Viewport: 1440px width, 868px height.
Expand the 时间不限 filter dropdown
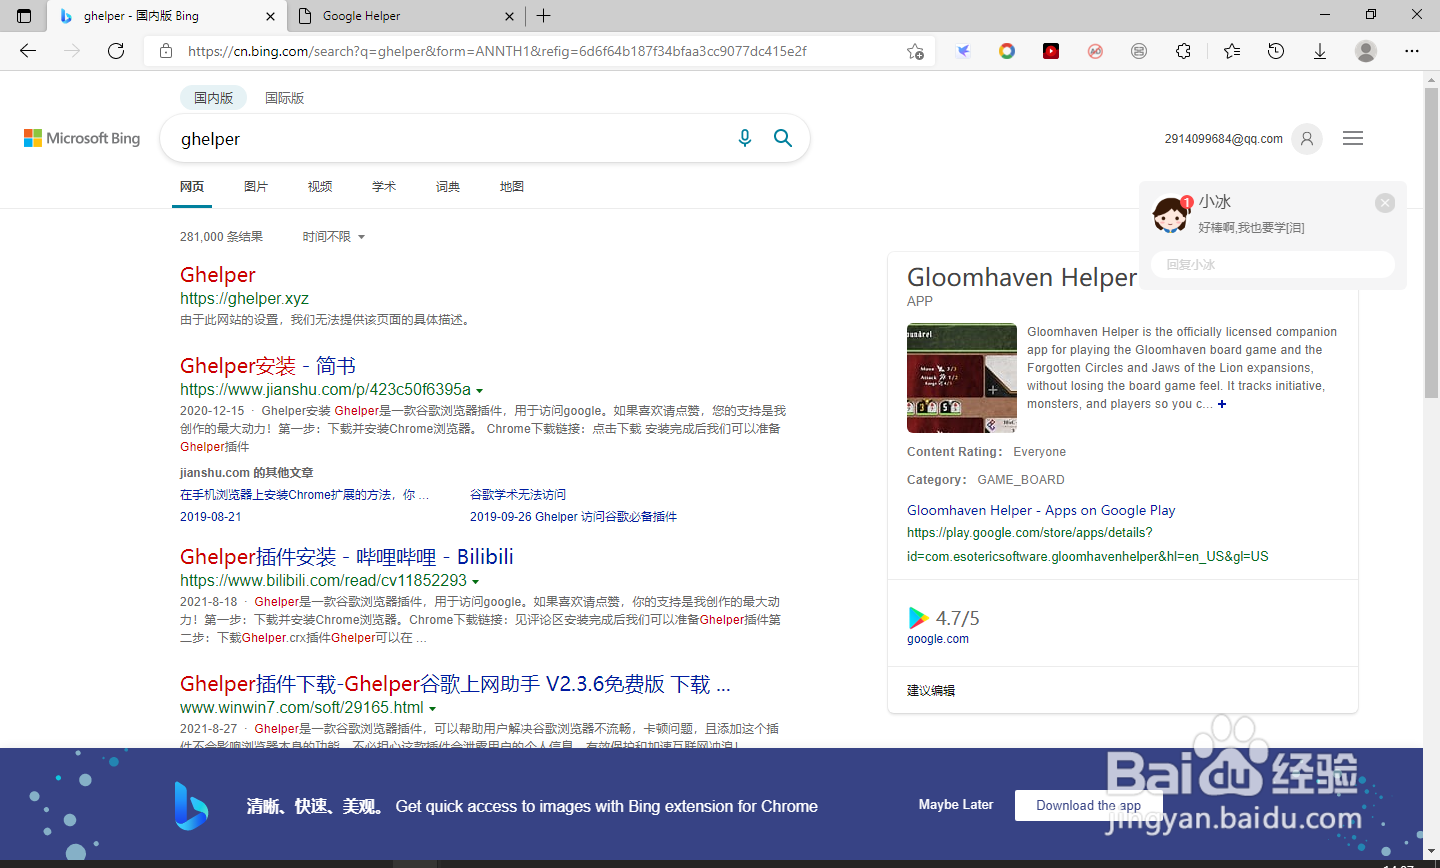(x=334, y=237)
